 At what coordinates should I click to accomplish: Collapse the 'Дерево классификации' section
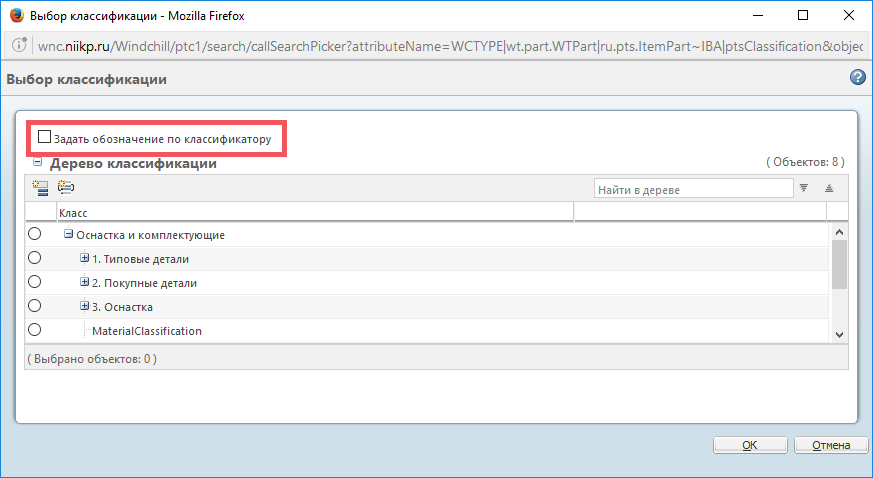pyautogui.click(x=37, y=162)
